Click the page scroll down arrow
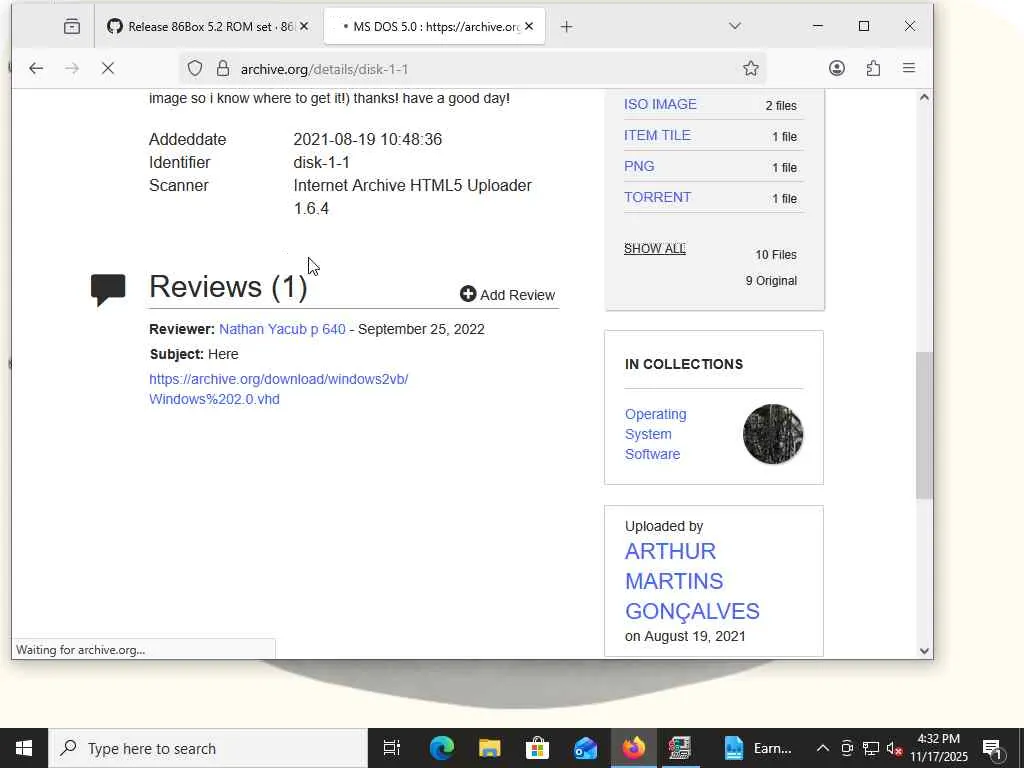This screenshot has width=1024, height=768. click(924, 650)
